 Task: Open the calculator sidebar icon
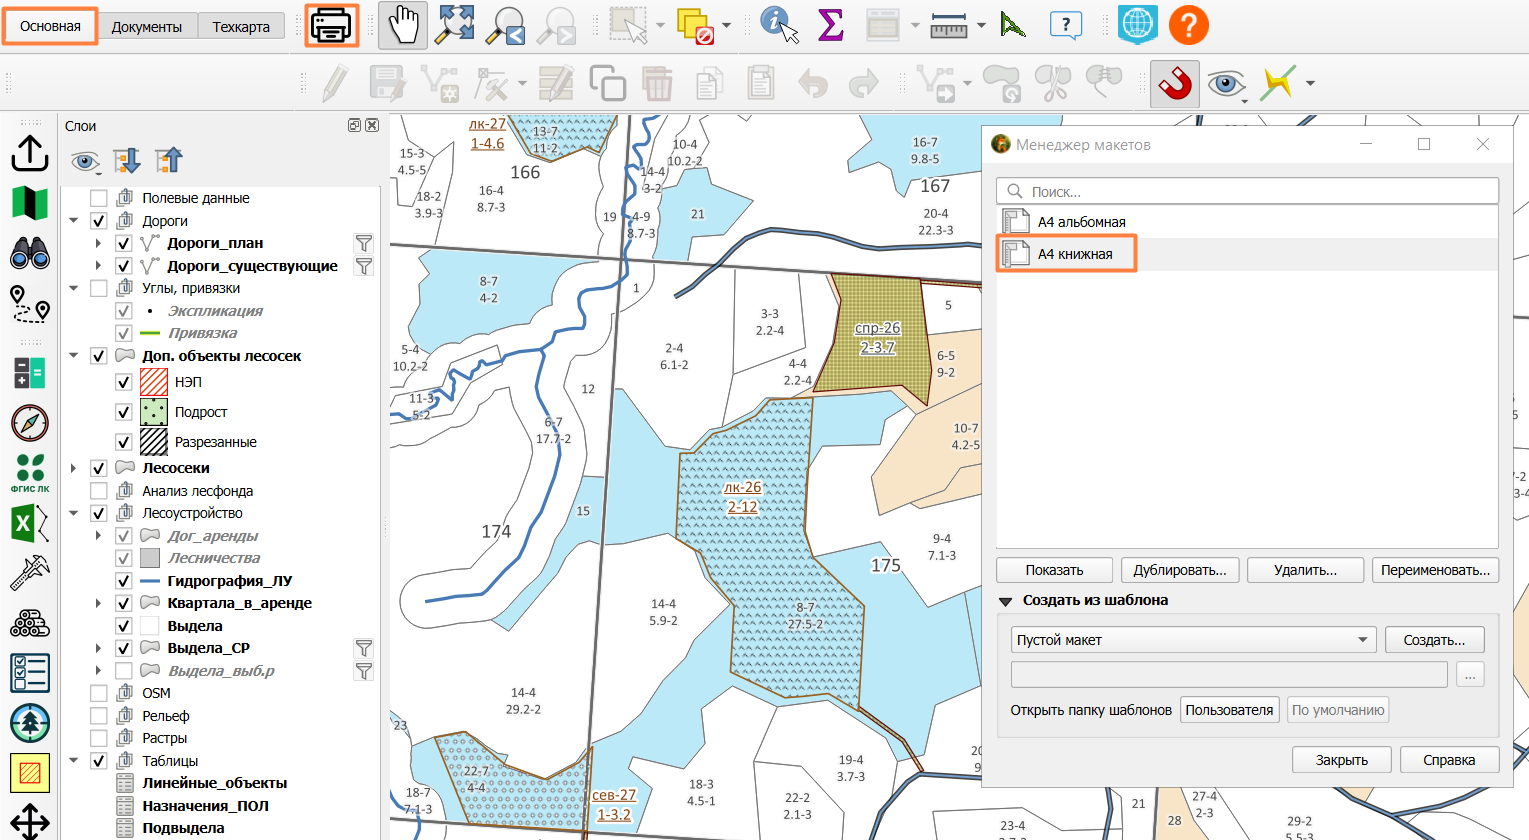[x=30, y=373]
